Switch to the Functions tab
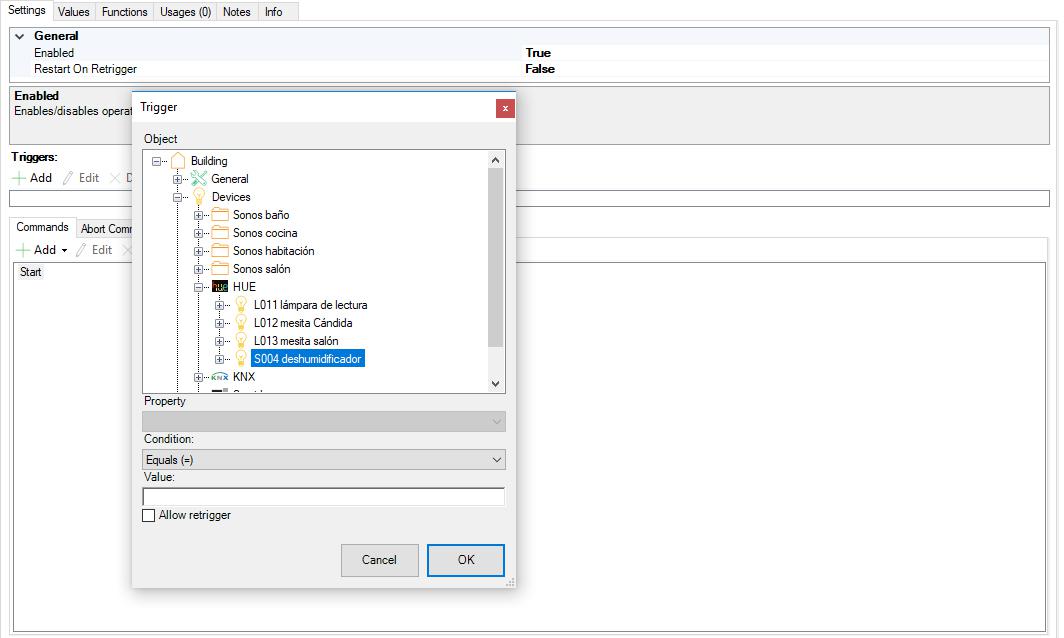Screen dimensions: 1064x638 pyautogui.click(x=124, y=12)
